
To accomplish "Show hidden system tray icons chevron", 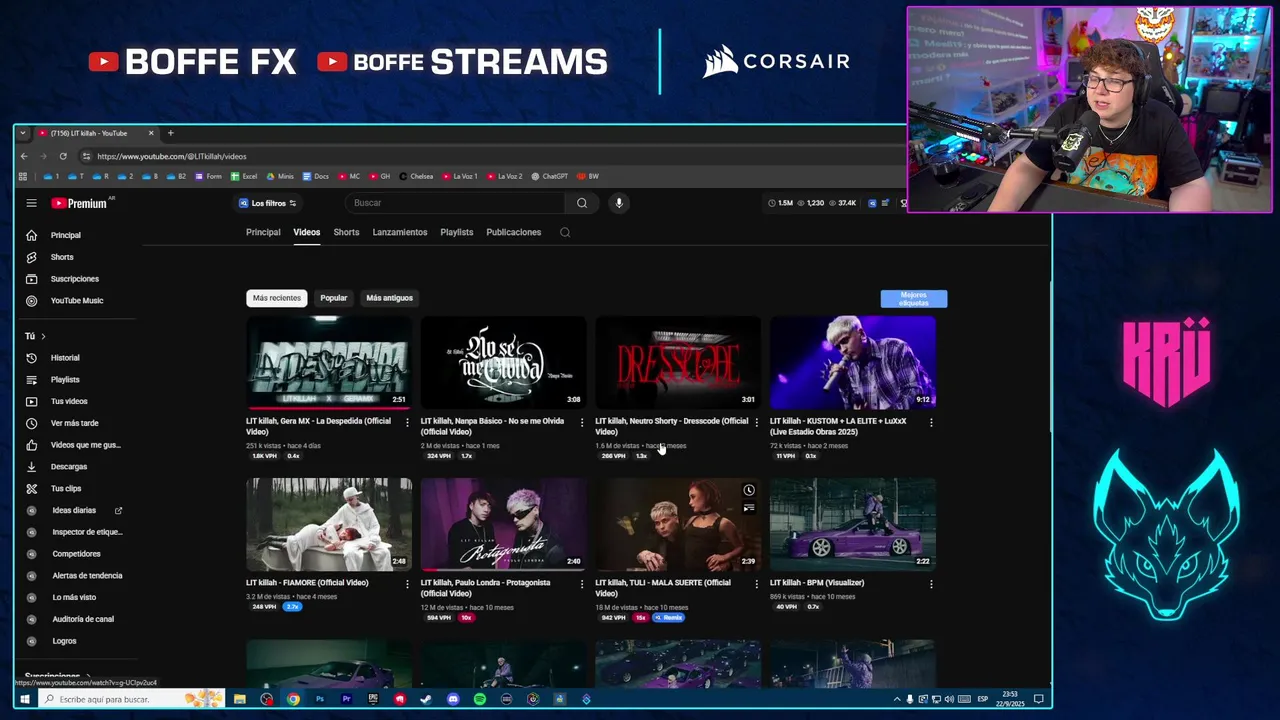I will coord(897,699).
